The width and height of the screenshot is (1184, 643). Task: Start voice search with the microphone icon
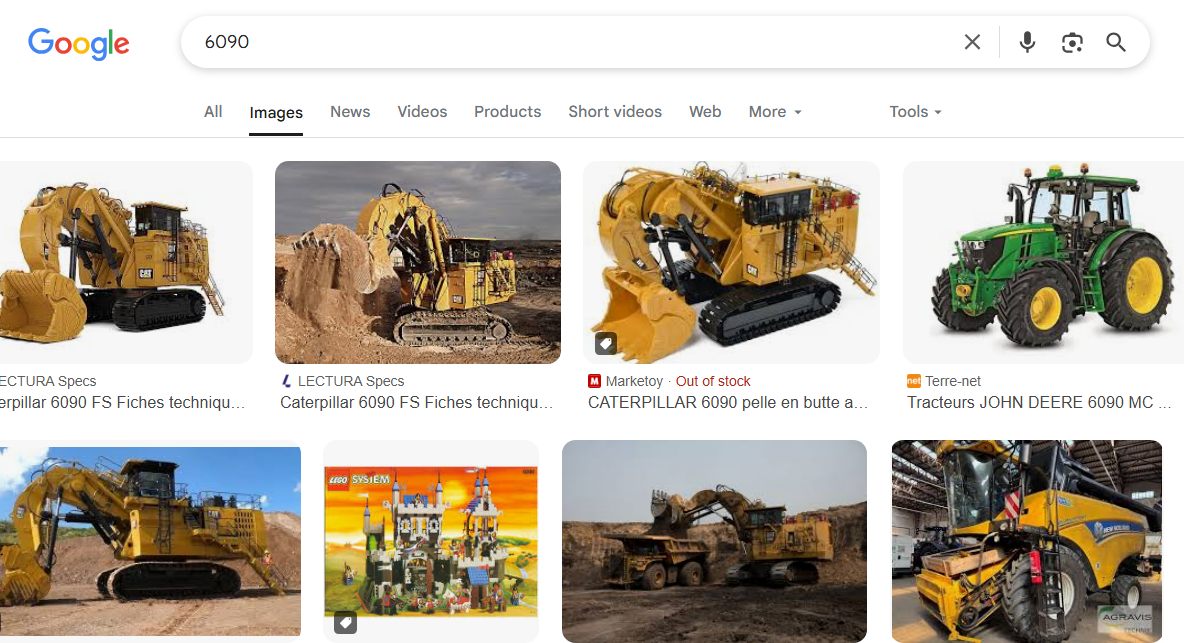point(1026,42)
